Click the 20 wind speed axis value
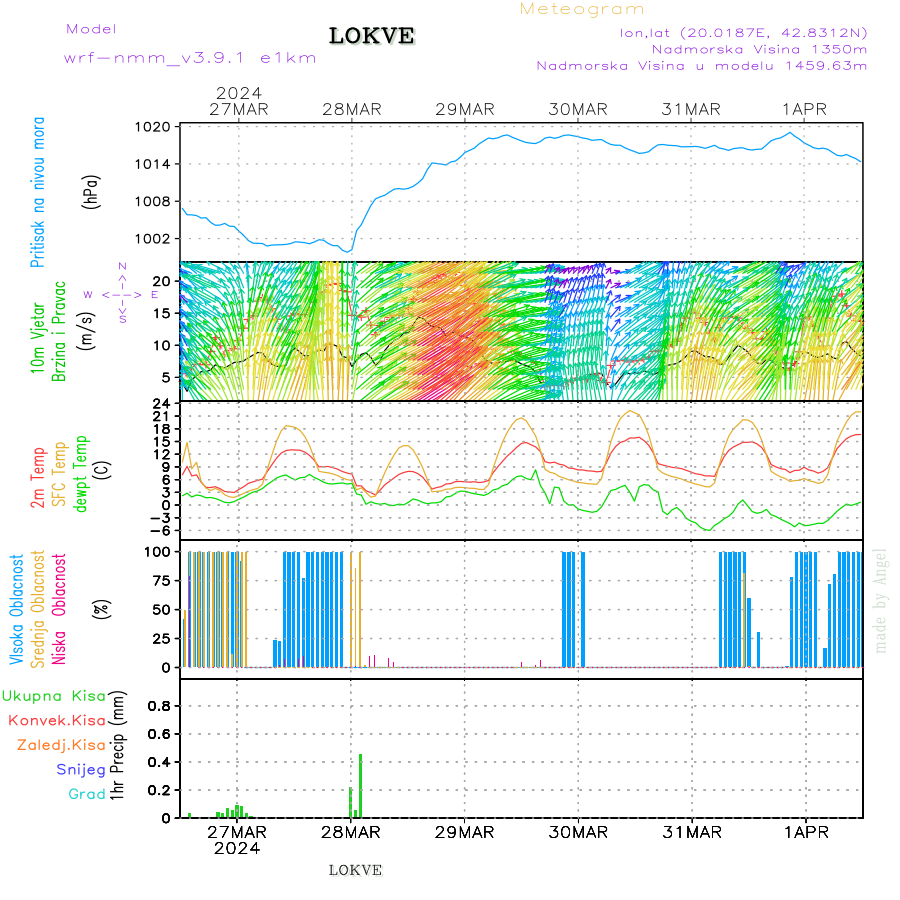This screenshot has height=900, width=900. 161,281
